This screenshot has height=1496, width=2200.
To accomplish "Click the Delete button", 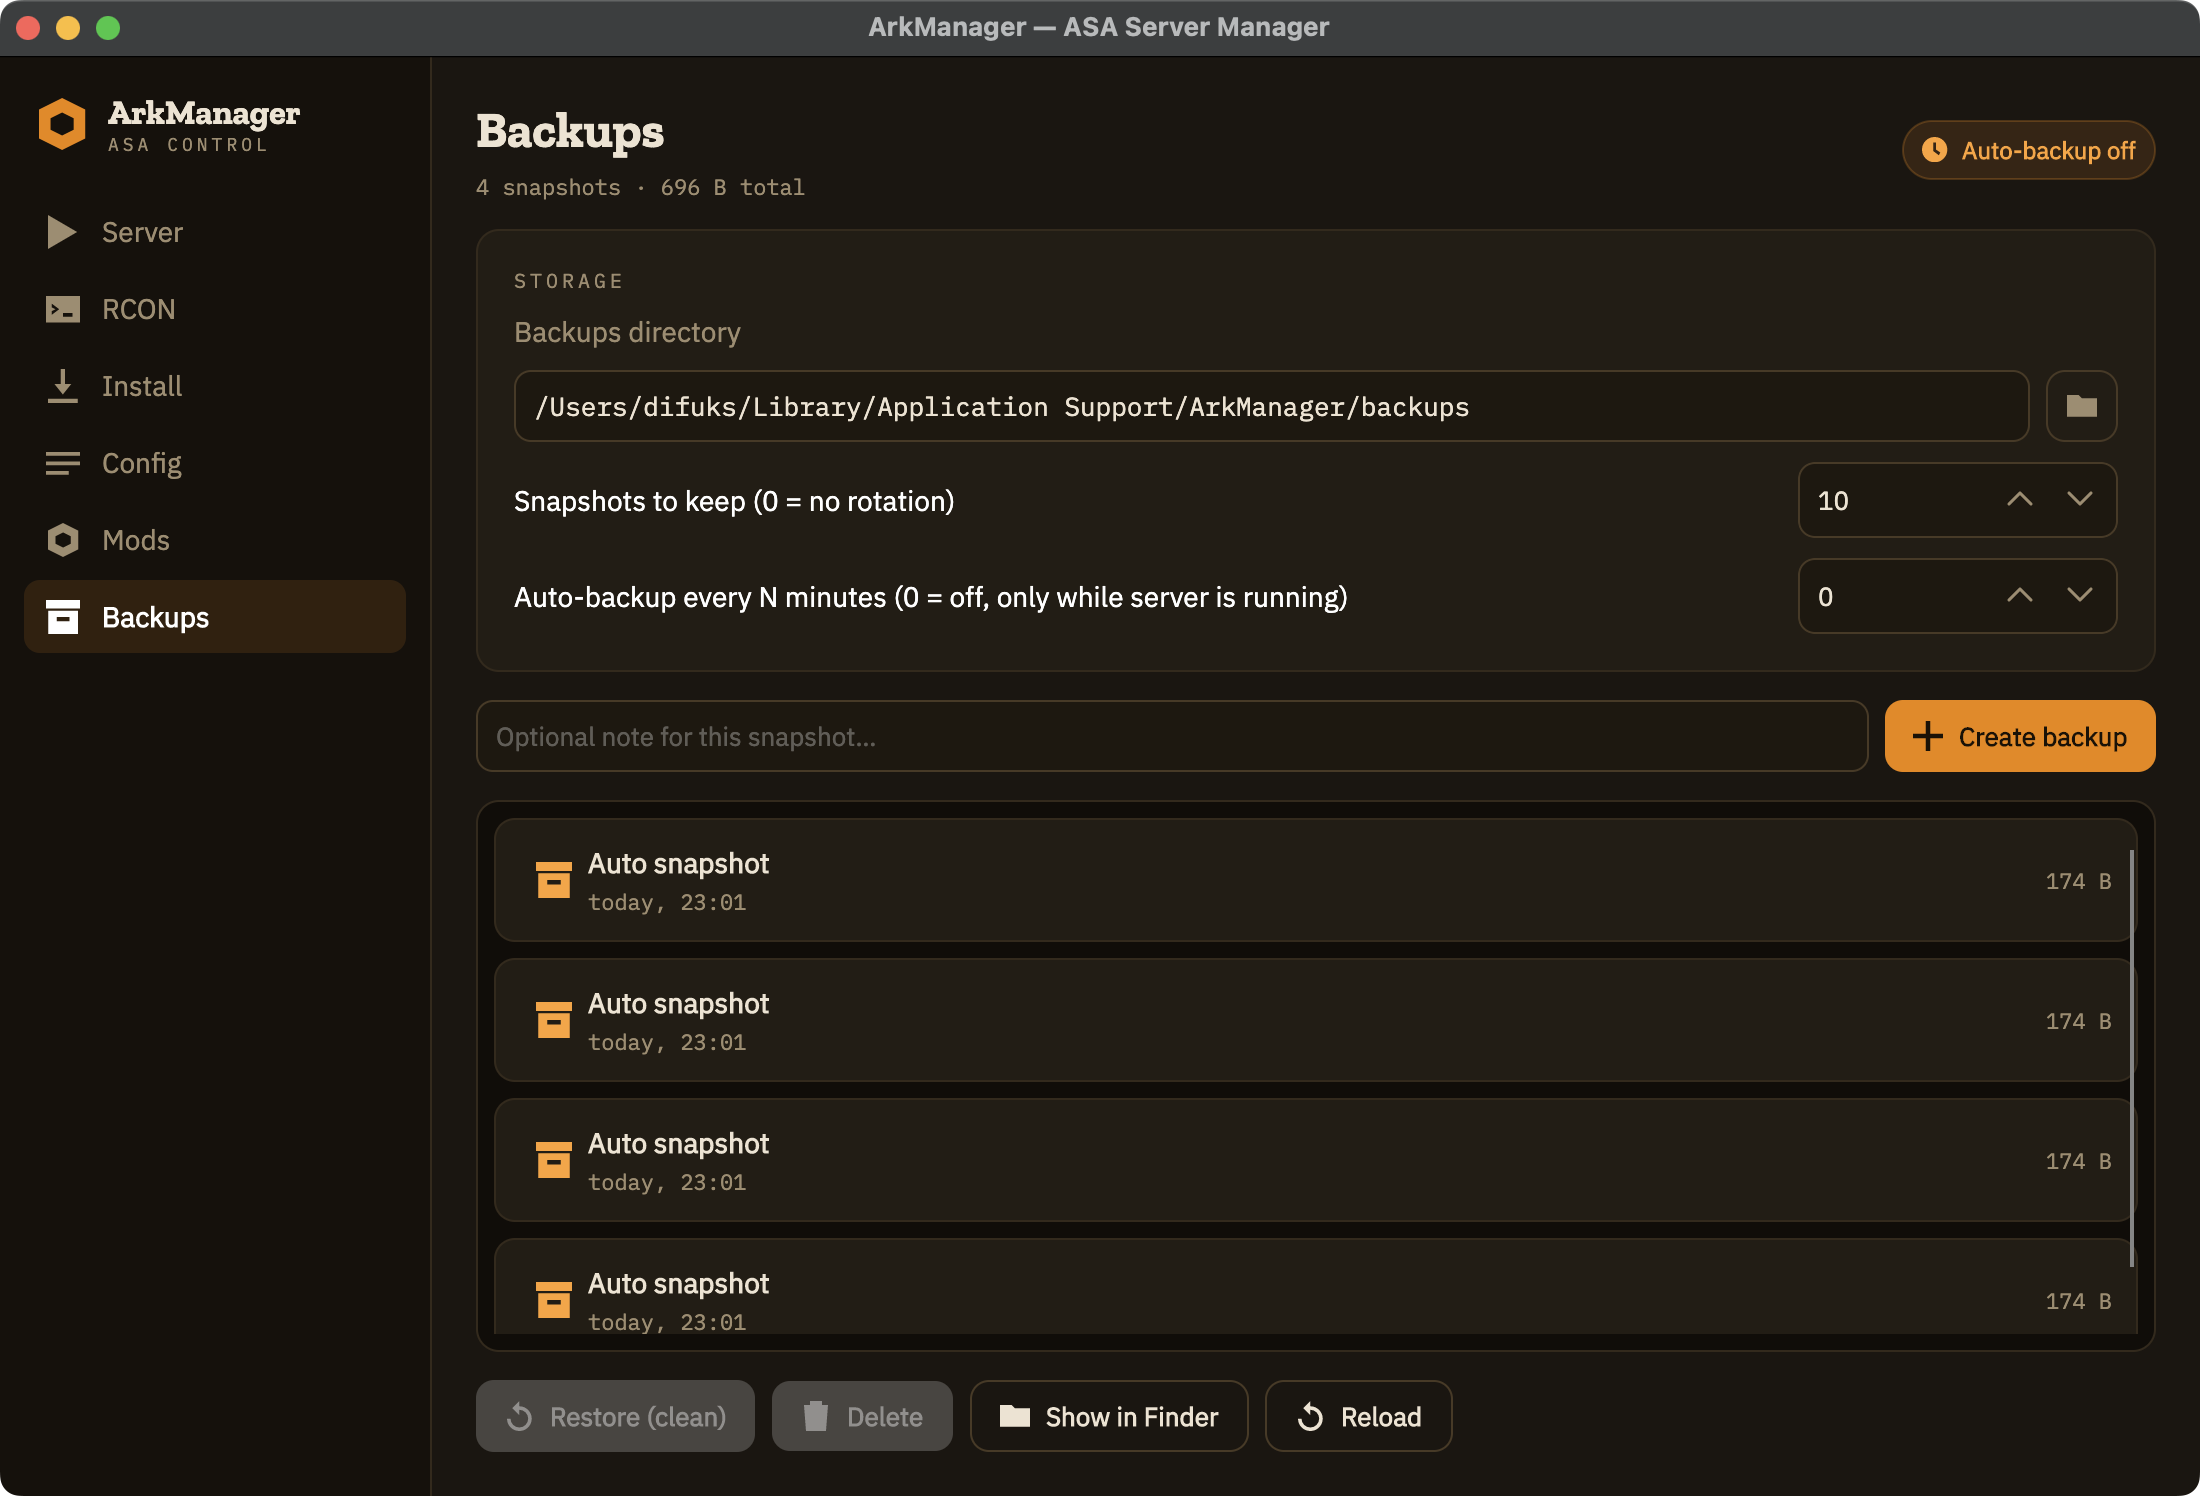I will pyautogui.click(x=862, y=1416).
